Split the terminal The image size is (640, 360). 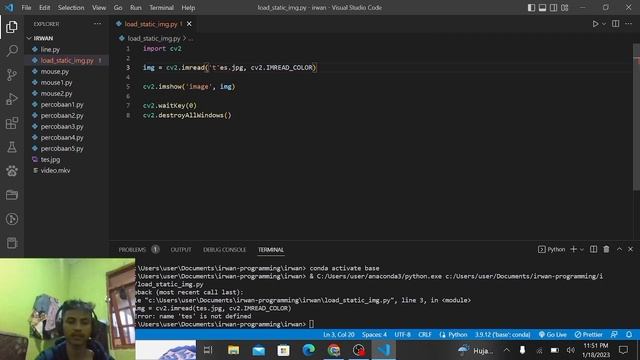click(593, 249)
